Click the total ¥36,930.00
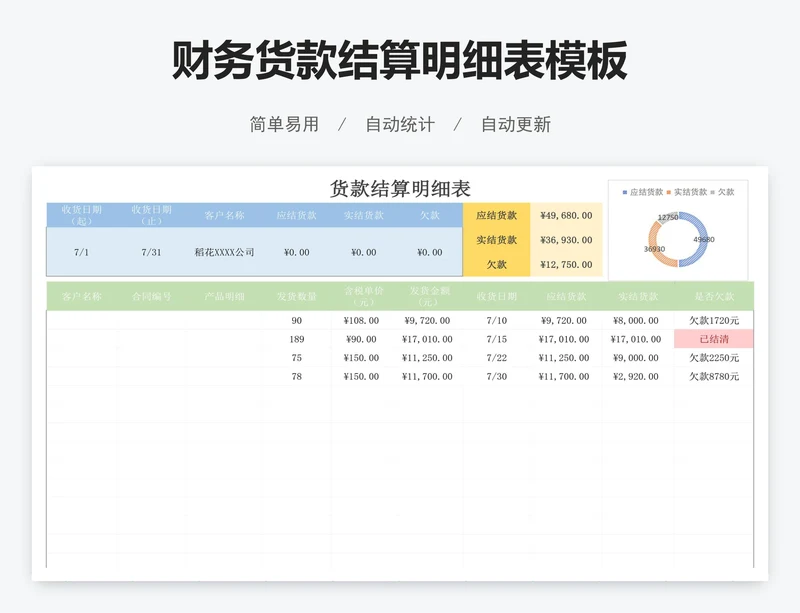This screenshot has height=613, width=800. click(x=566, y=240)
